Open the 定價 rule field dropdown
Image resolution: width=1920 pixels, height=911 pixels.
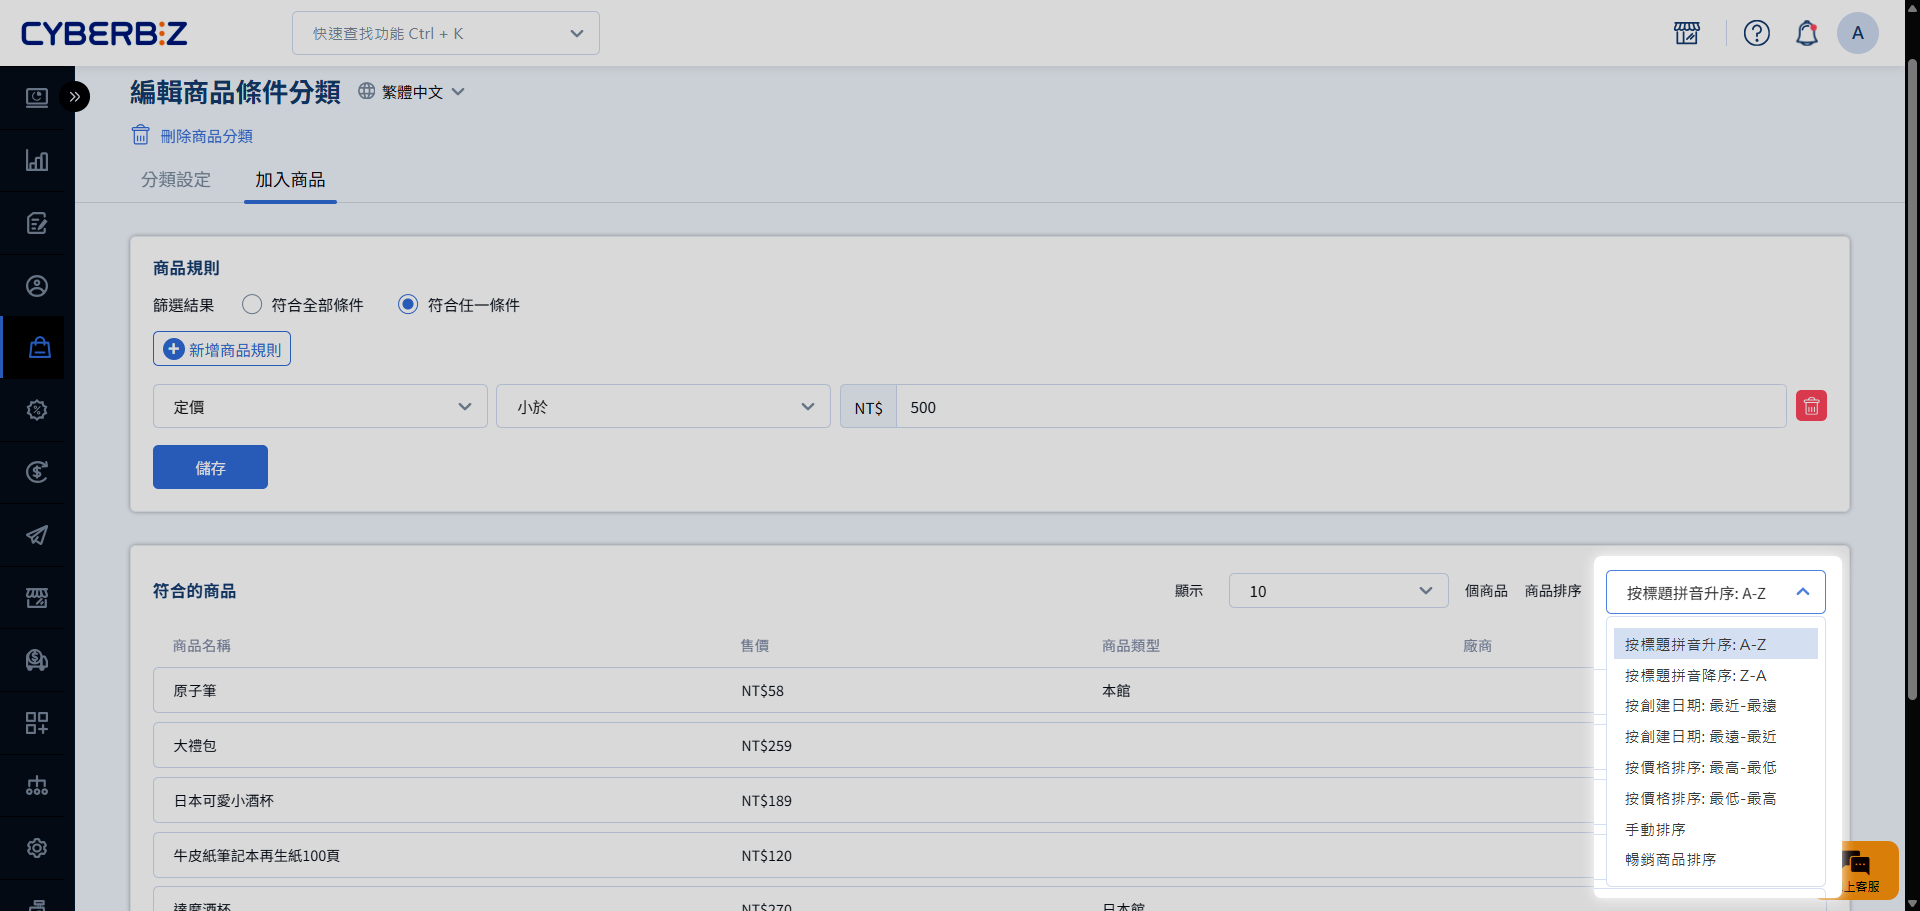click(320, 407)
